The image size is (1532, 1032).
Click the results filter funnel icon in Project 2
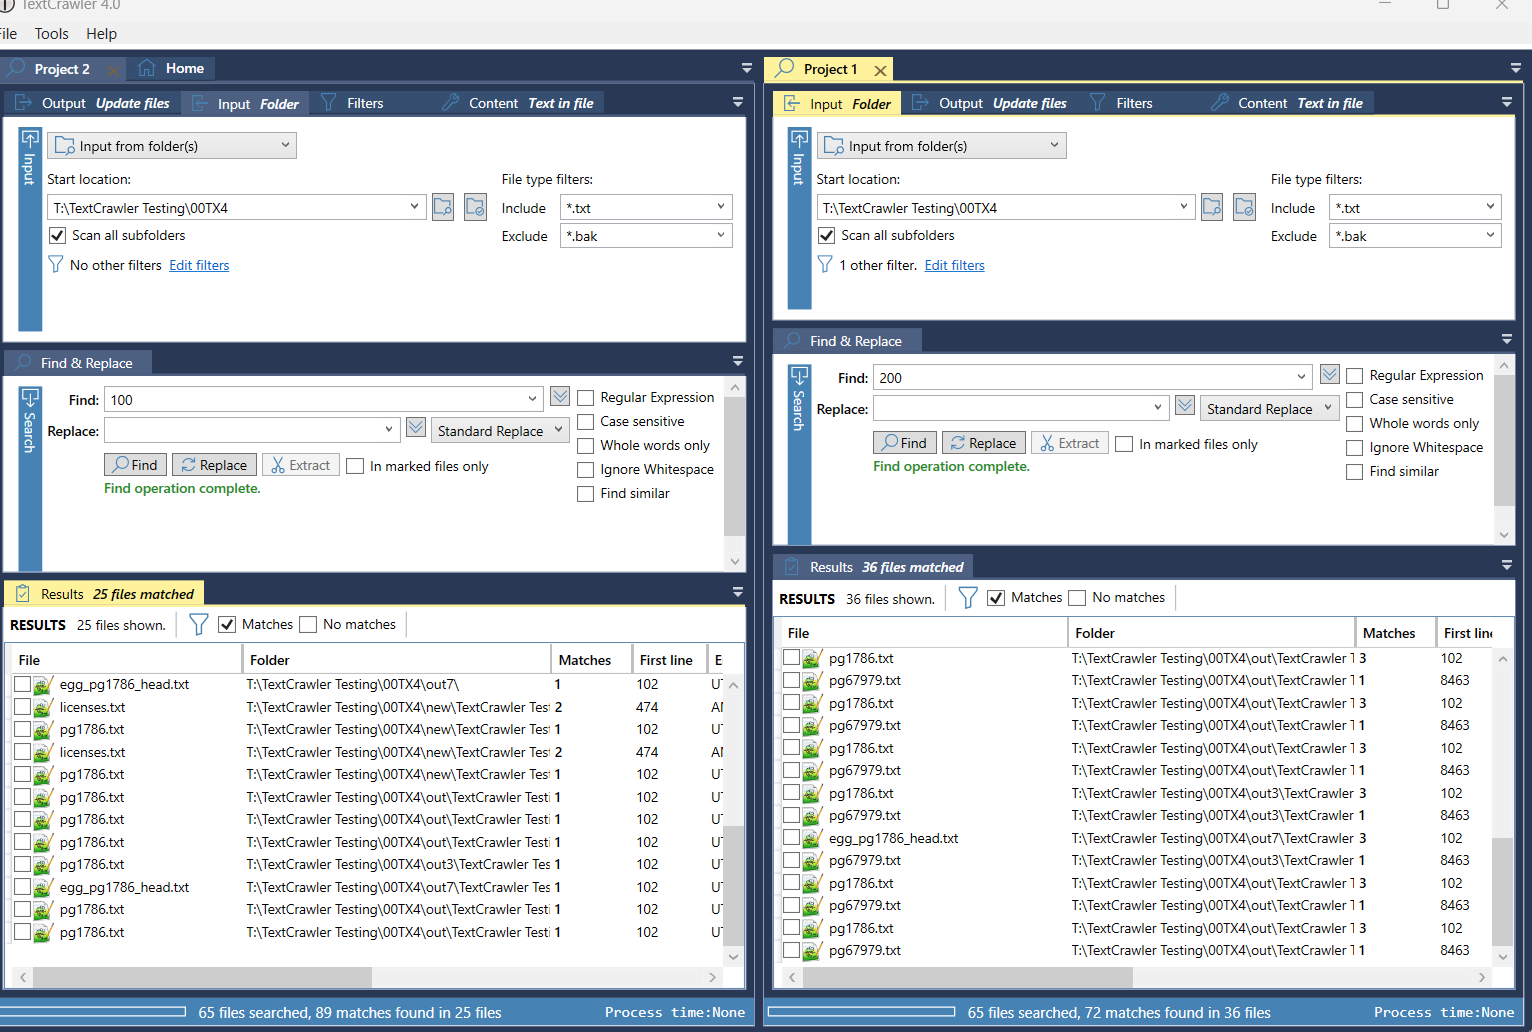click(x=198, y=625)
